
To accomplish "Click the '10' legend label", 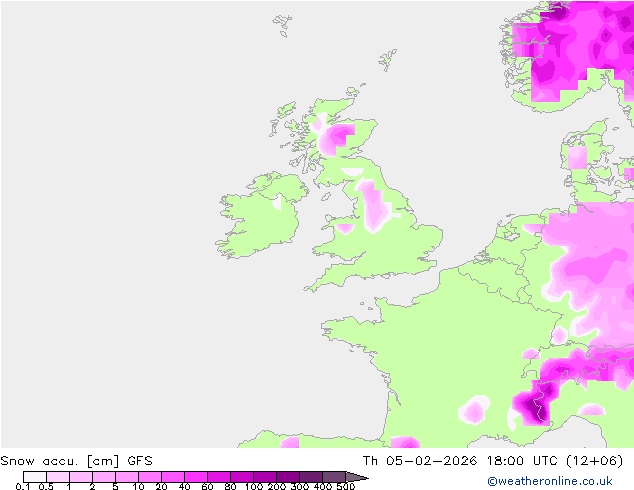I will [138, 486].
